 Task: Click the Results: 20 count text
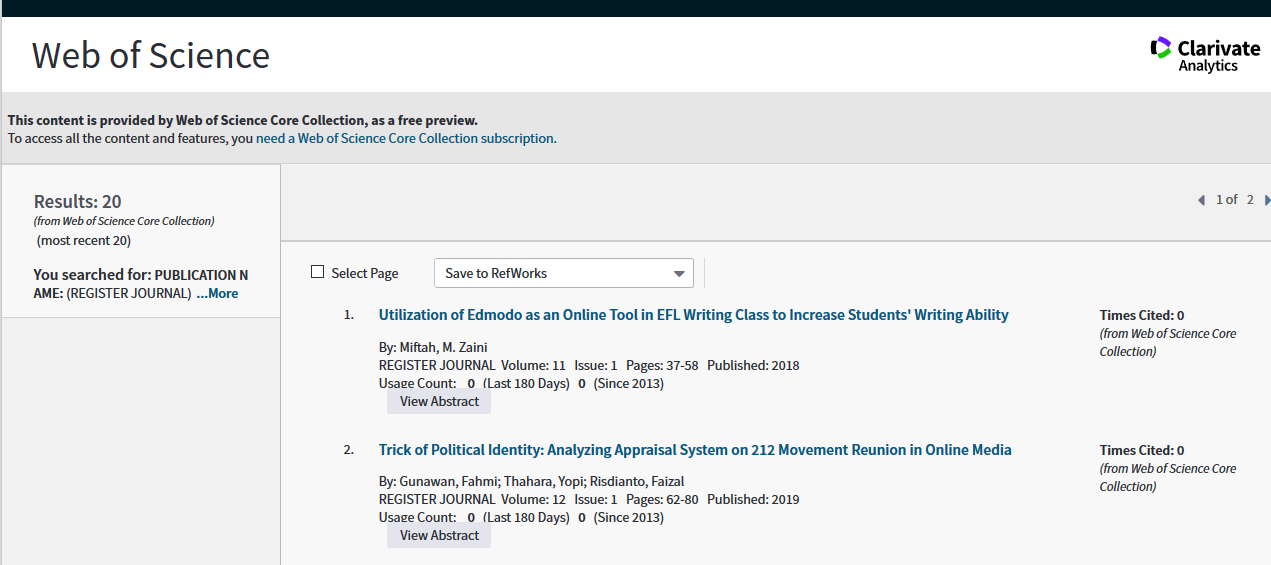tap(78, 201)
